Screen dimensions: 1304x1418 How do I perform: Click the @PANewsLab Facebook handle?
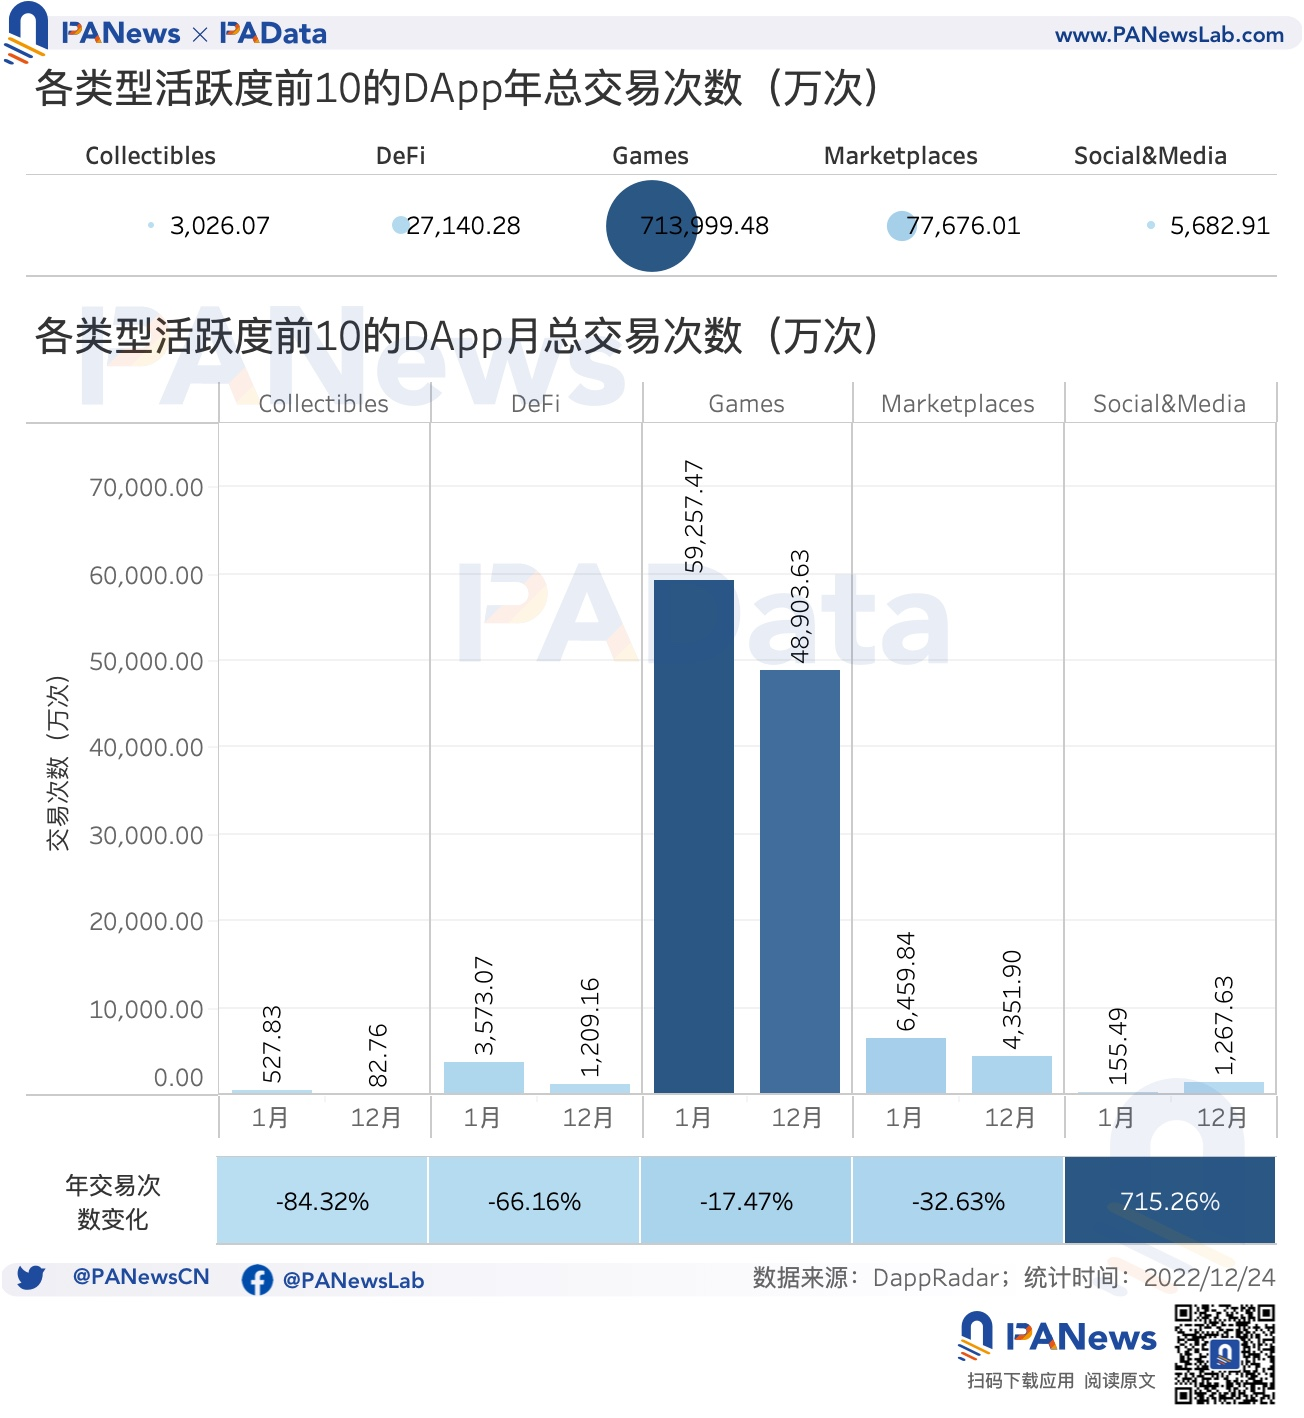point(355,1279)
